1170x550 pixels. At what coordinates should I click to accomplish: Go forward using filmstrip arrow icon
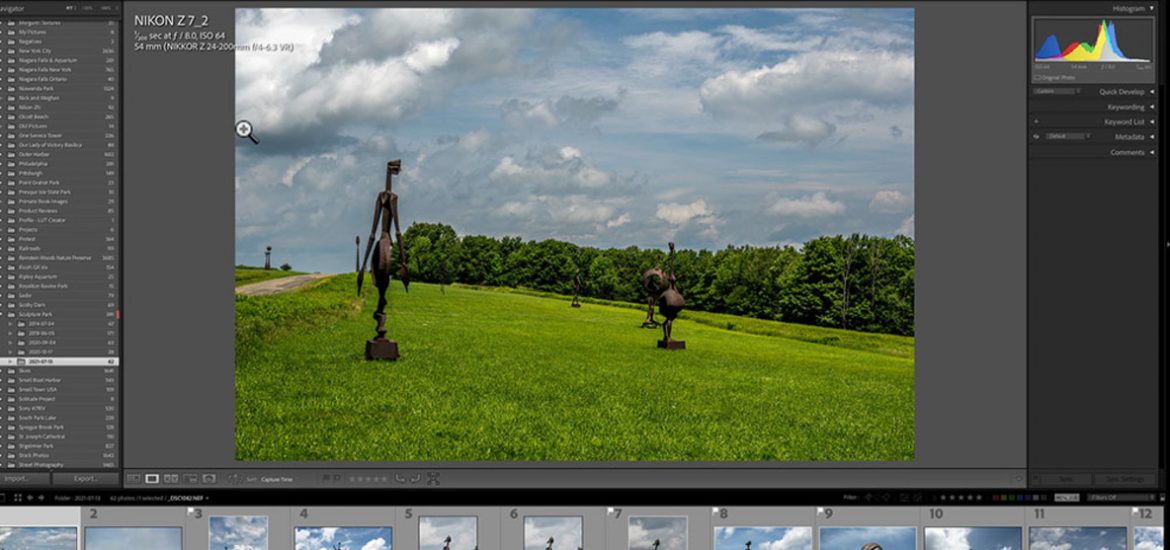(x=41, y=497)
